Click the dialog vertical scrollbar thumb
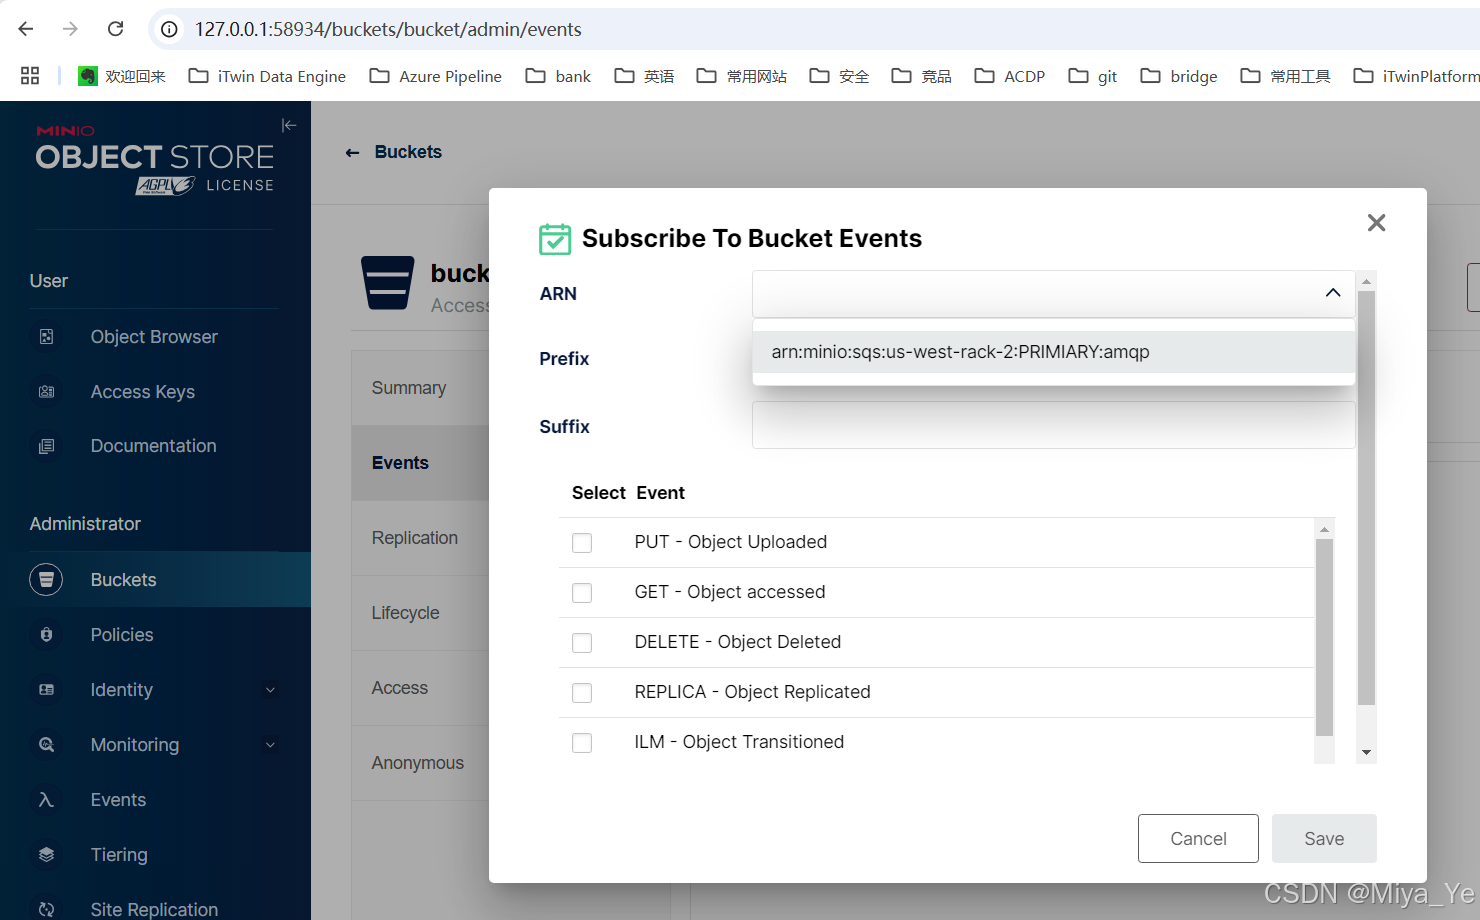The height and width of the screenshot is (920, 1480). pos(1366,498)
